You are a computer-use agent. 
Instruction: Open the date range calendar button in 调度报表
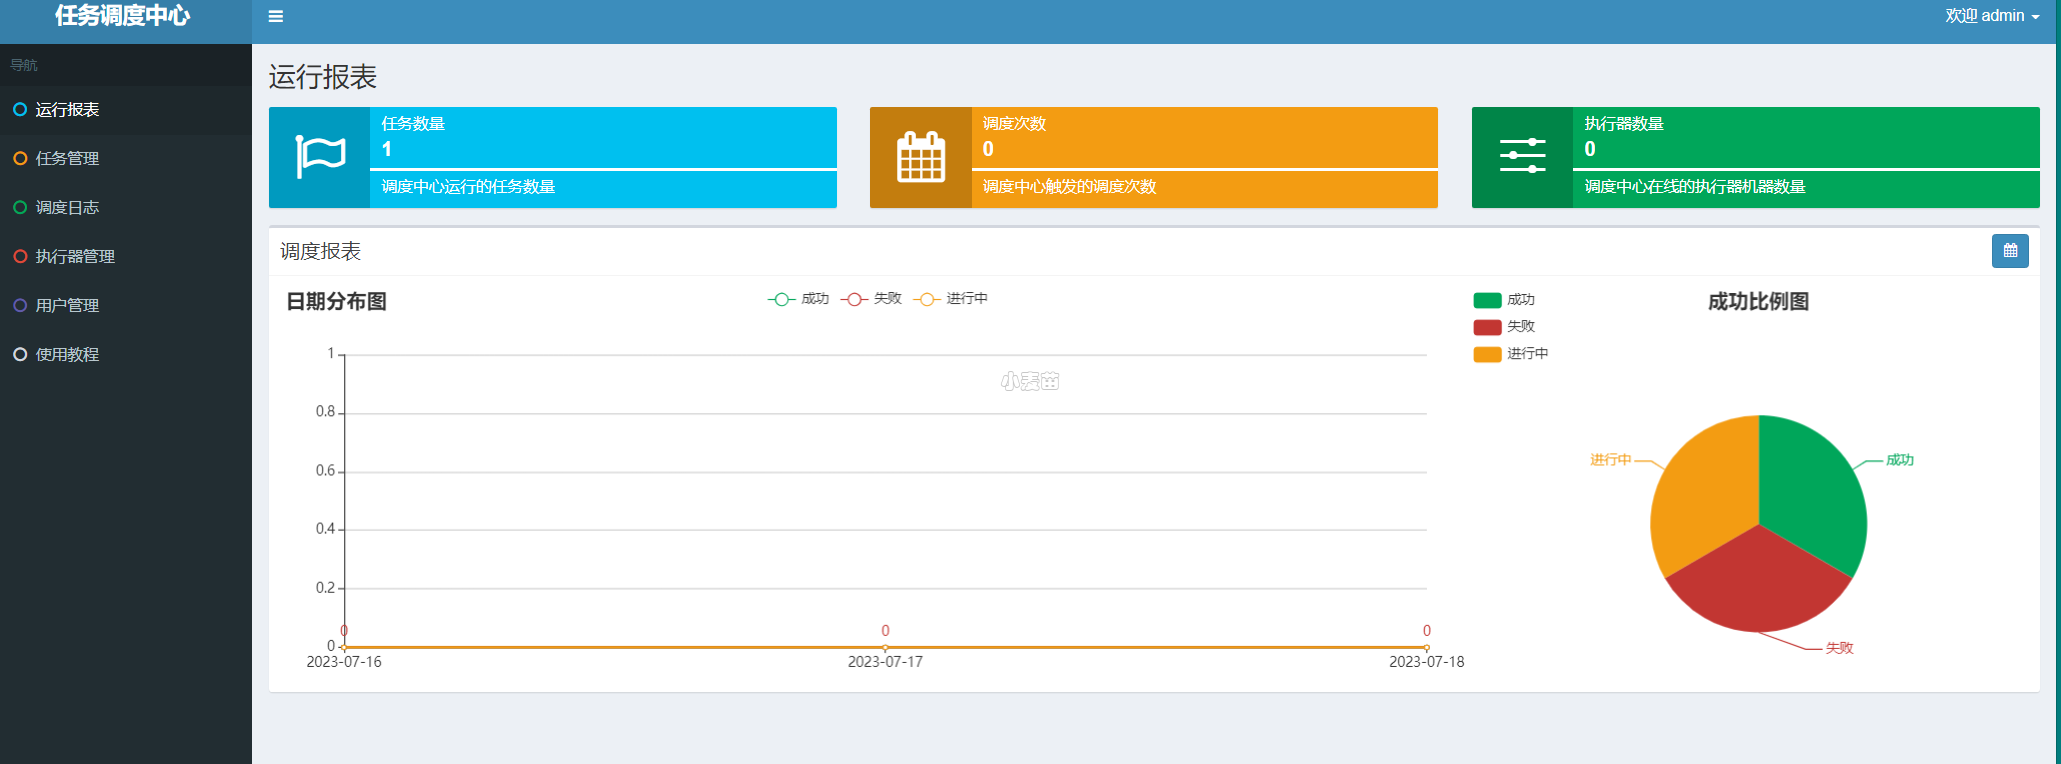coord(2010,251)
